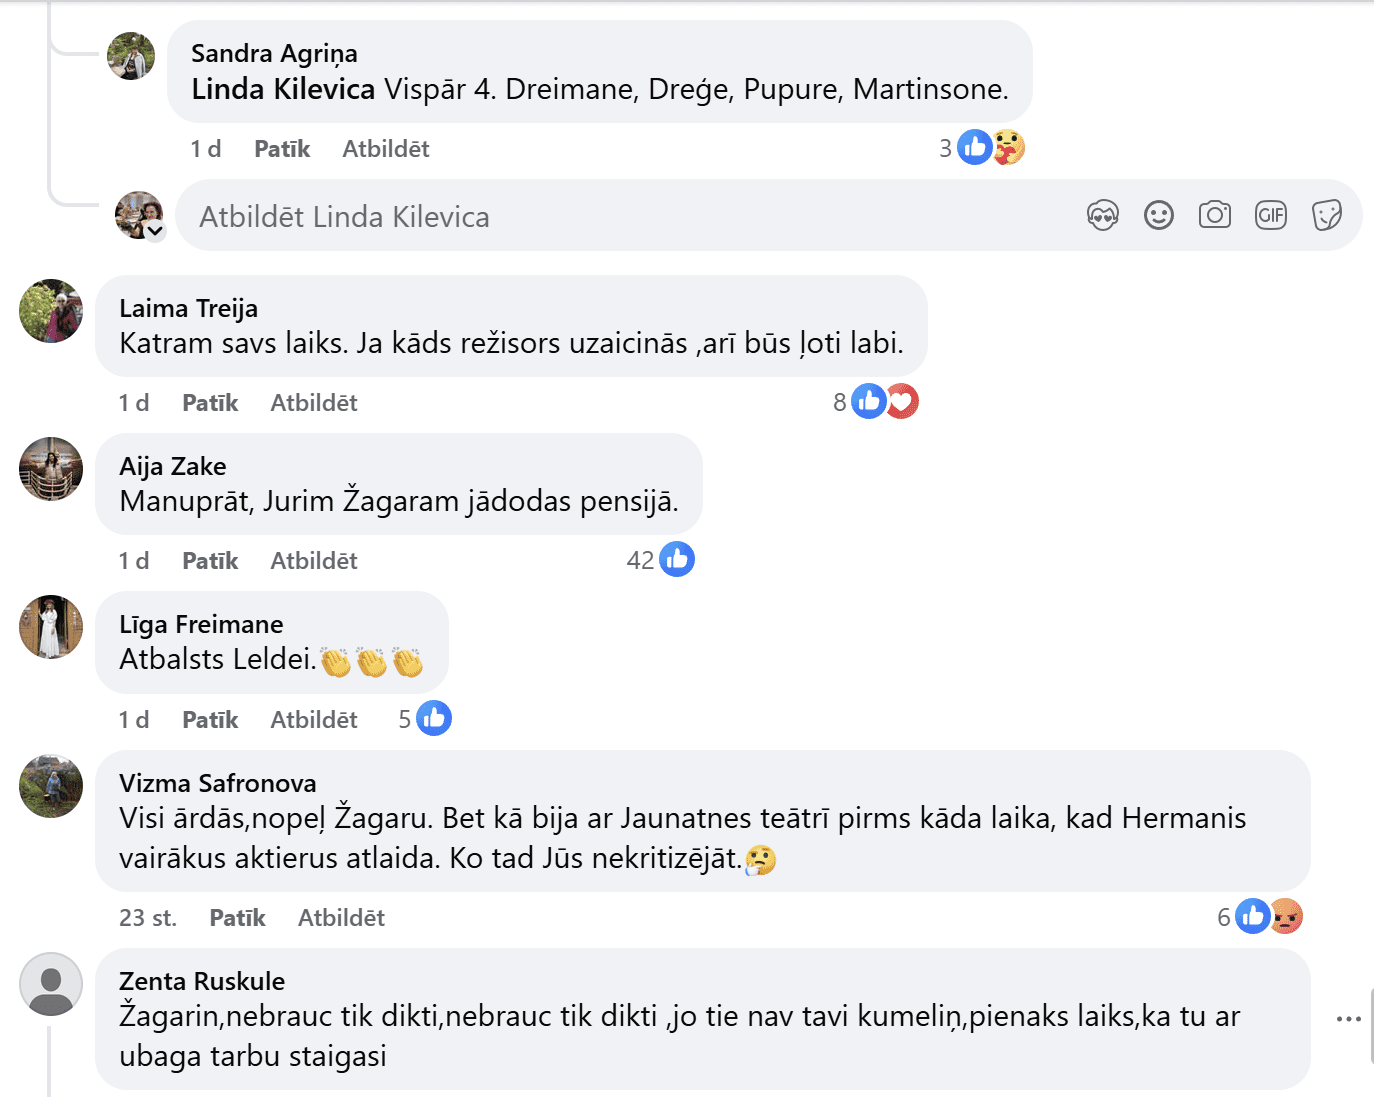Like Laima Treija's comment with Patīk
Viewport: 1374px width, 1097px height.
[210, 403]
